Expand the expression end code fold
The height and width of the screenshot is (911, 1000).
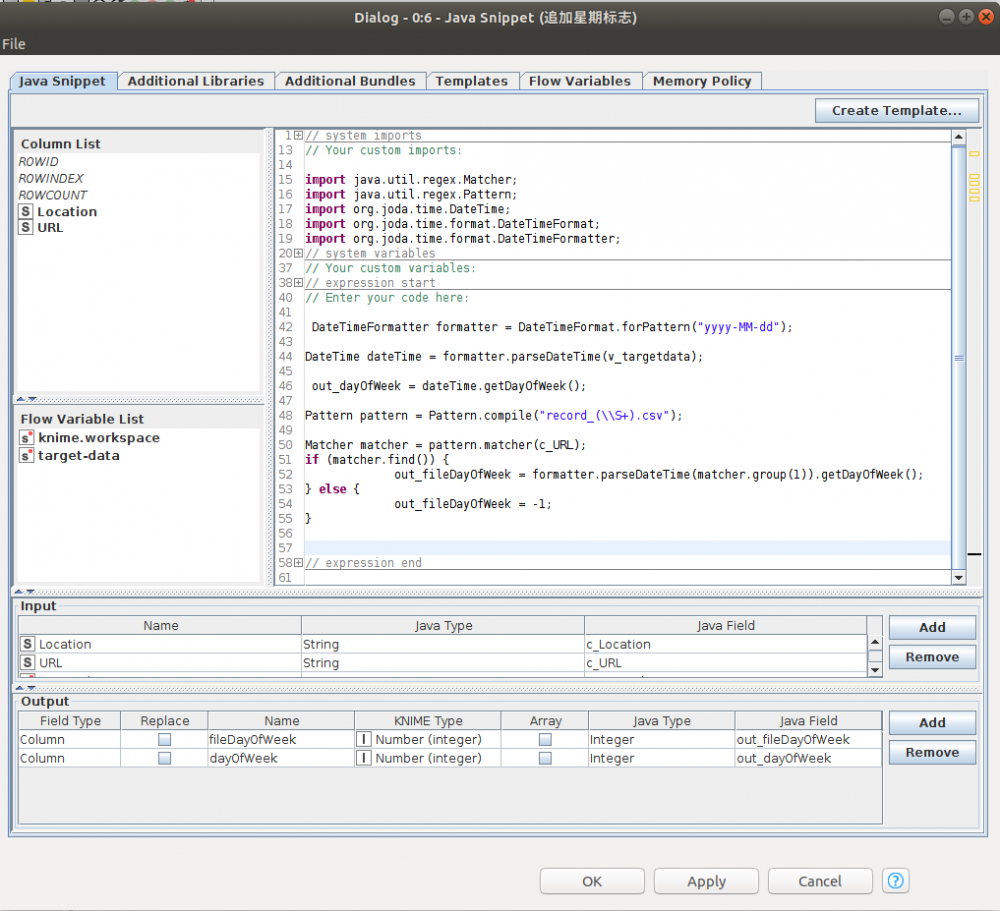click(298, 563)
